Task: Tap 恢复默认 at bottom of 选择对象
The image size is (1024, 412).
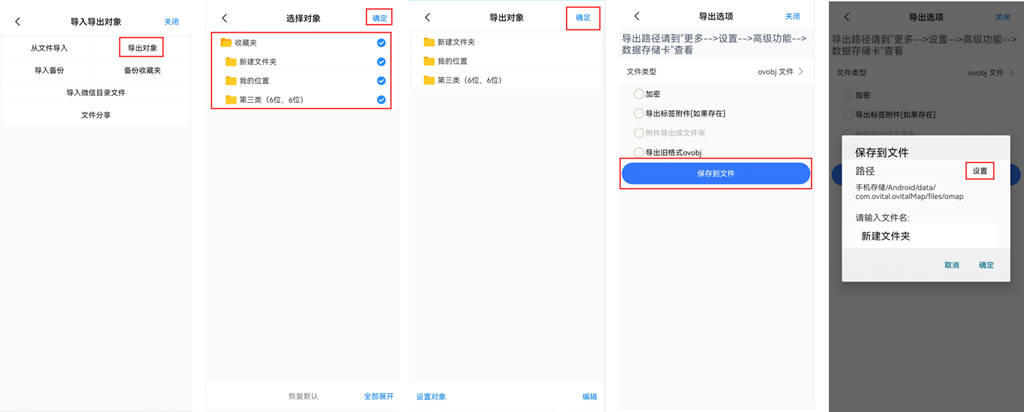Action: 303,396
